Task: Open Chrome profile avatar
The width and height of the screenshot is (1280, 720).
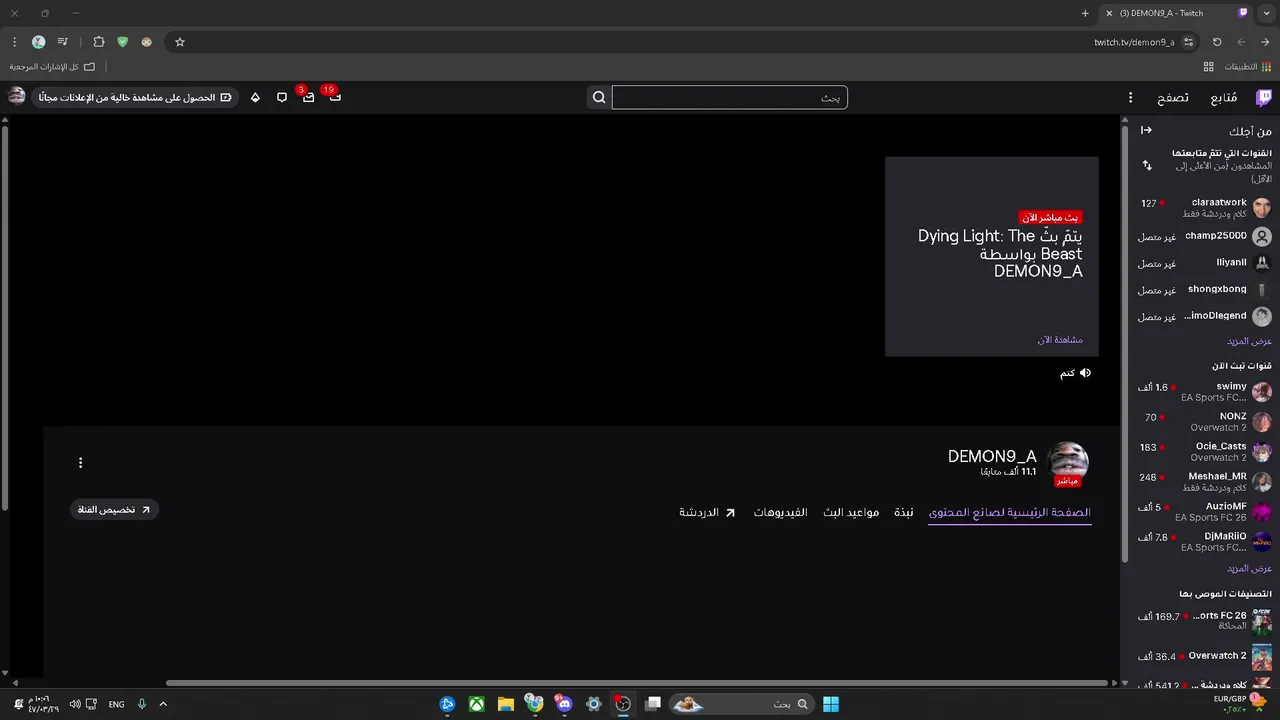Action: point(38,42)
